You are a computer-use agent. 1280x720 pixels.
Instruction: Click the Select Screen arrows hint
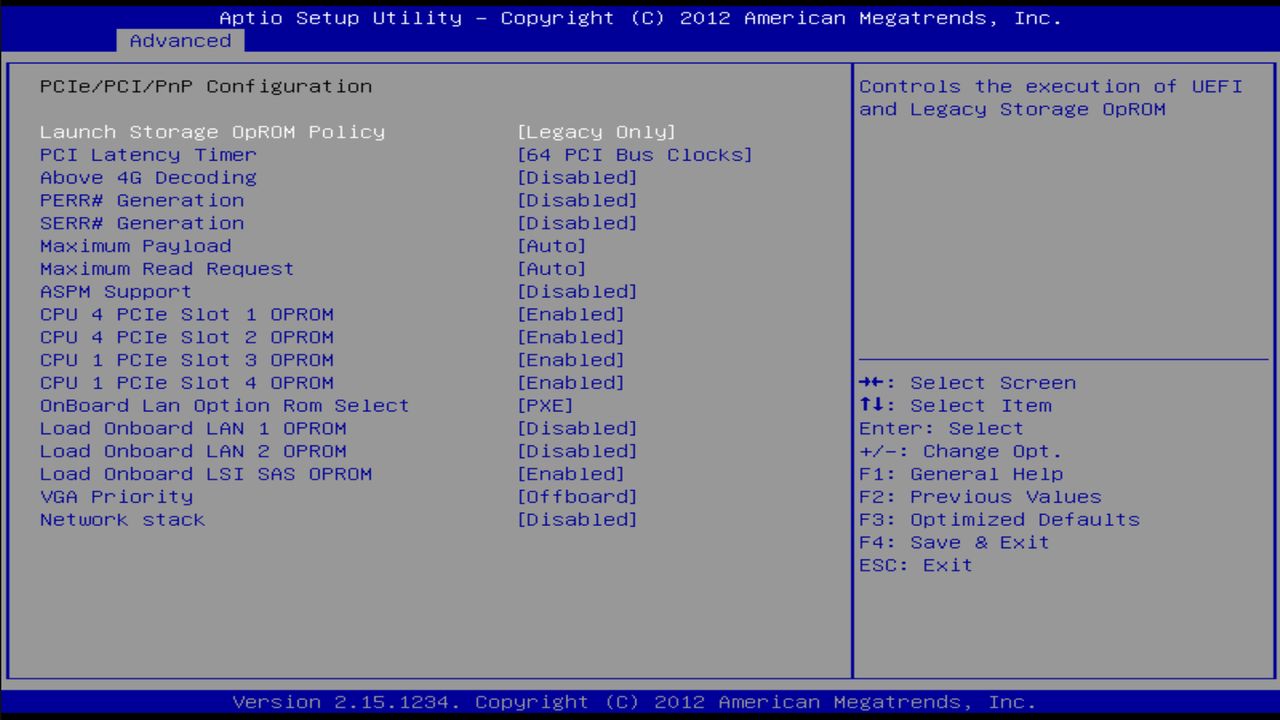tap(967, 383)
